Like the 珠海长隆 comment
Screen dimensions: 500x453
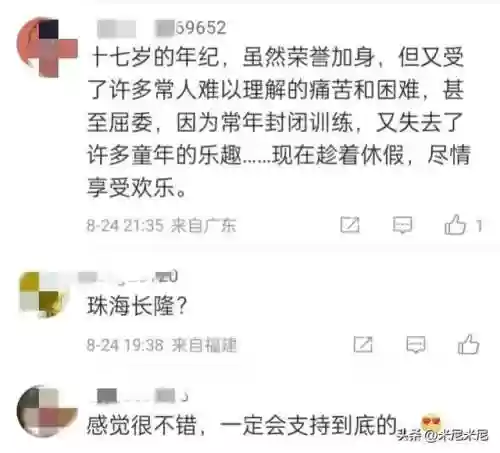[469, 344]
